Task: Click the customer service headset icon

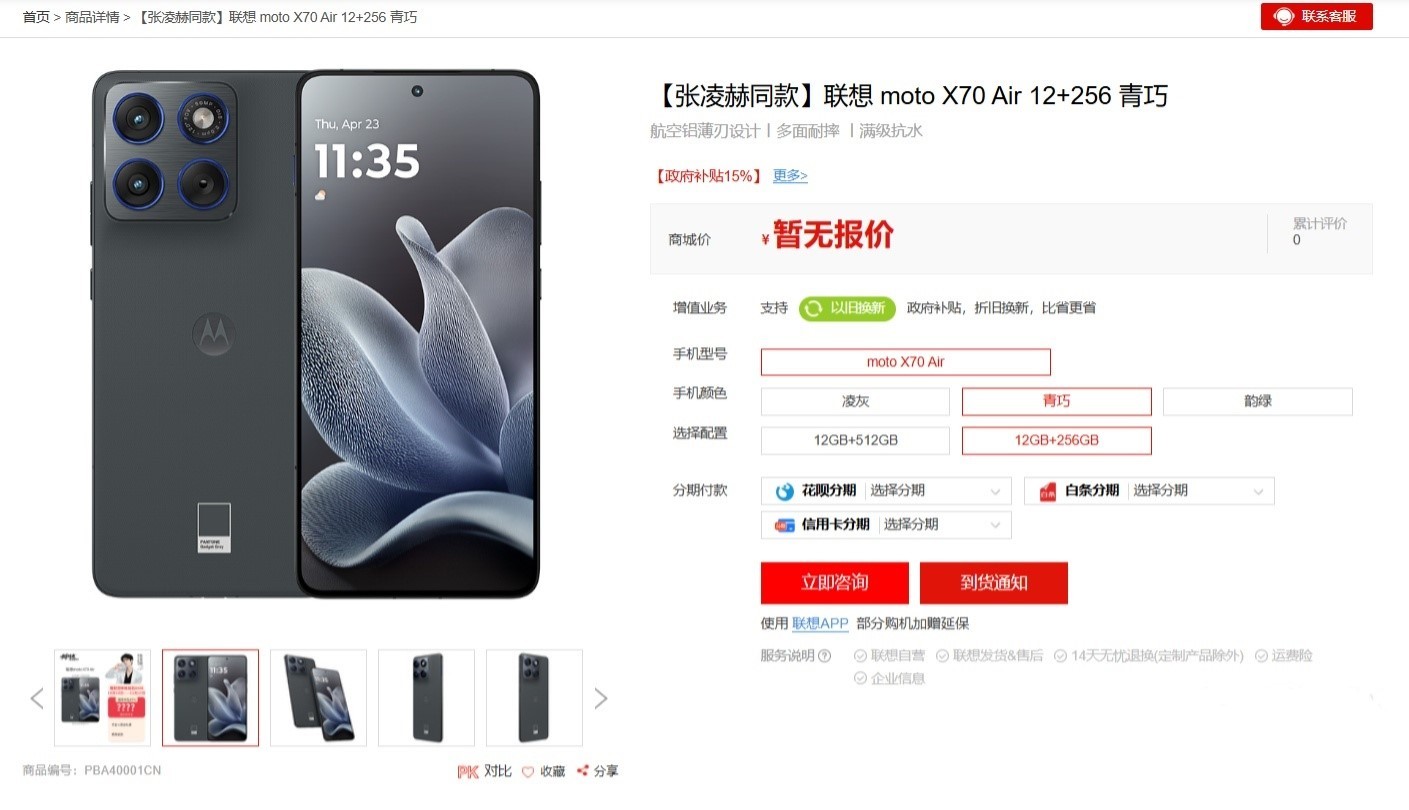Action: click(1284, 17)
